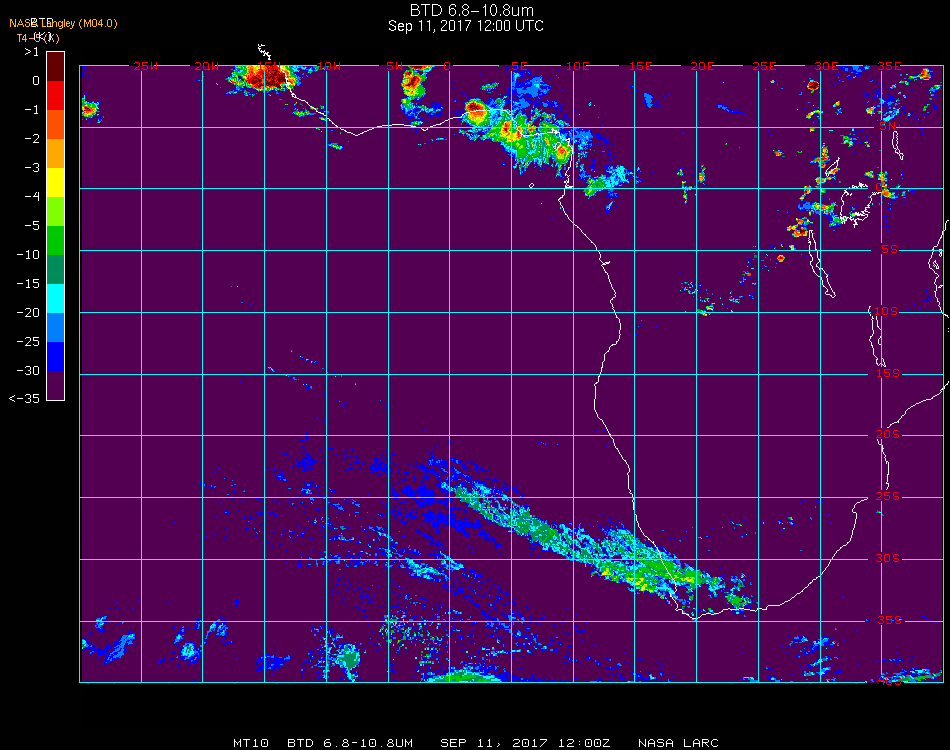Click the '>1' legend value
Screen dimensions: 950x750
pyautogui.click(x=32, y=52)
